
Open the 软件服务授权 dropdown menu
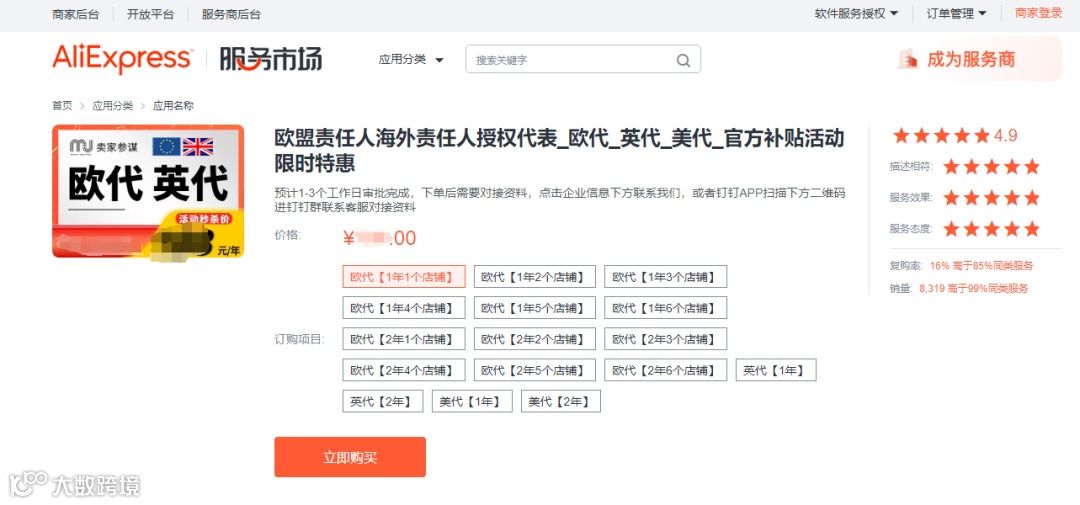click(856, 13)
